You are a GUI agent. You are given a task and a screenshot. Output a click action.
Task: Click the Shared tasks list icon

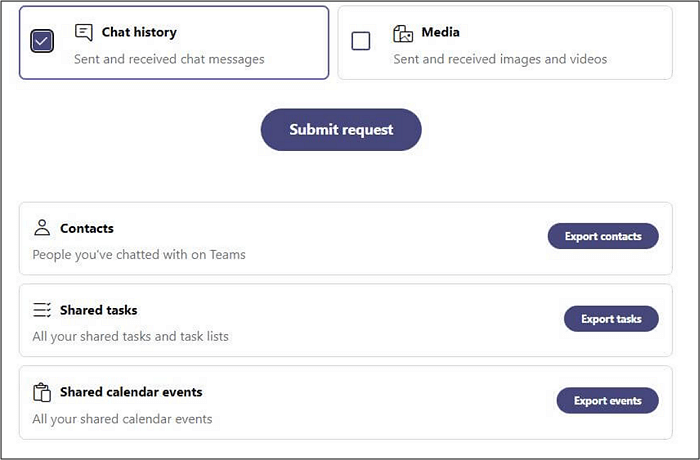42,309
